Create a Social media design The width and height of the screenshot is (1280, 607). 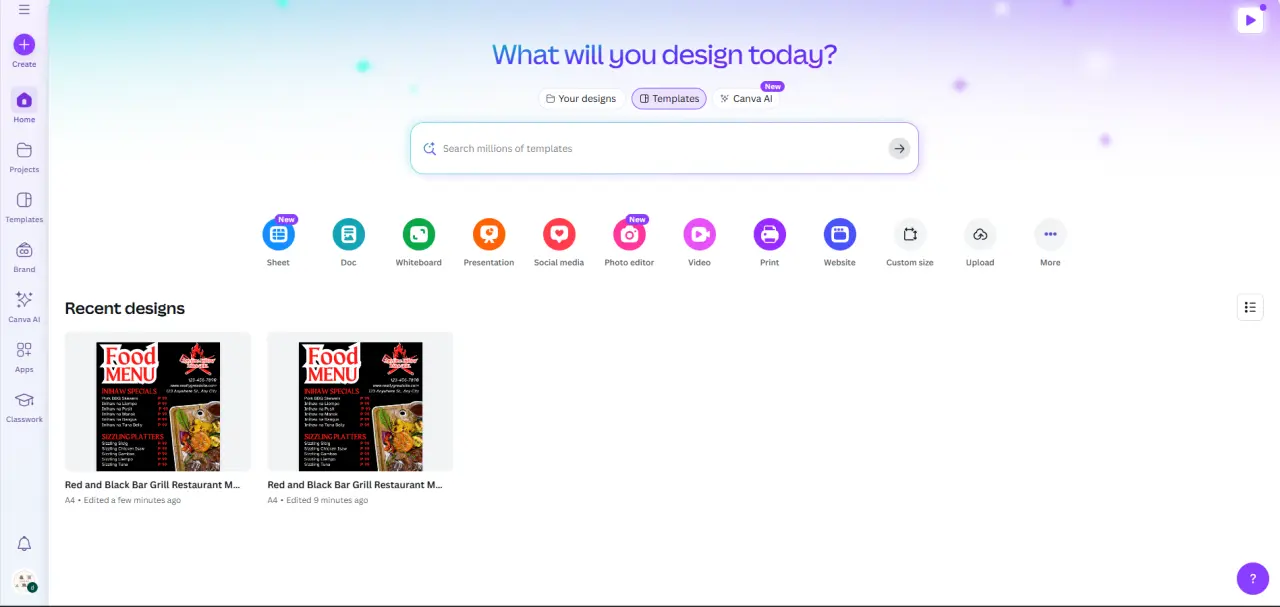(559, 242)
